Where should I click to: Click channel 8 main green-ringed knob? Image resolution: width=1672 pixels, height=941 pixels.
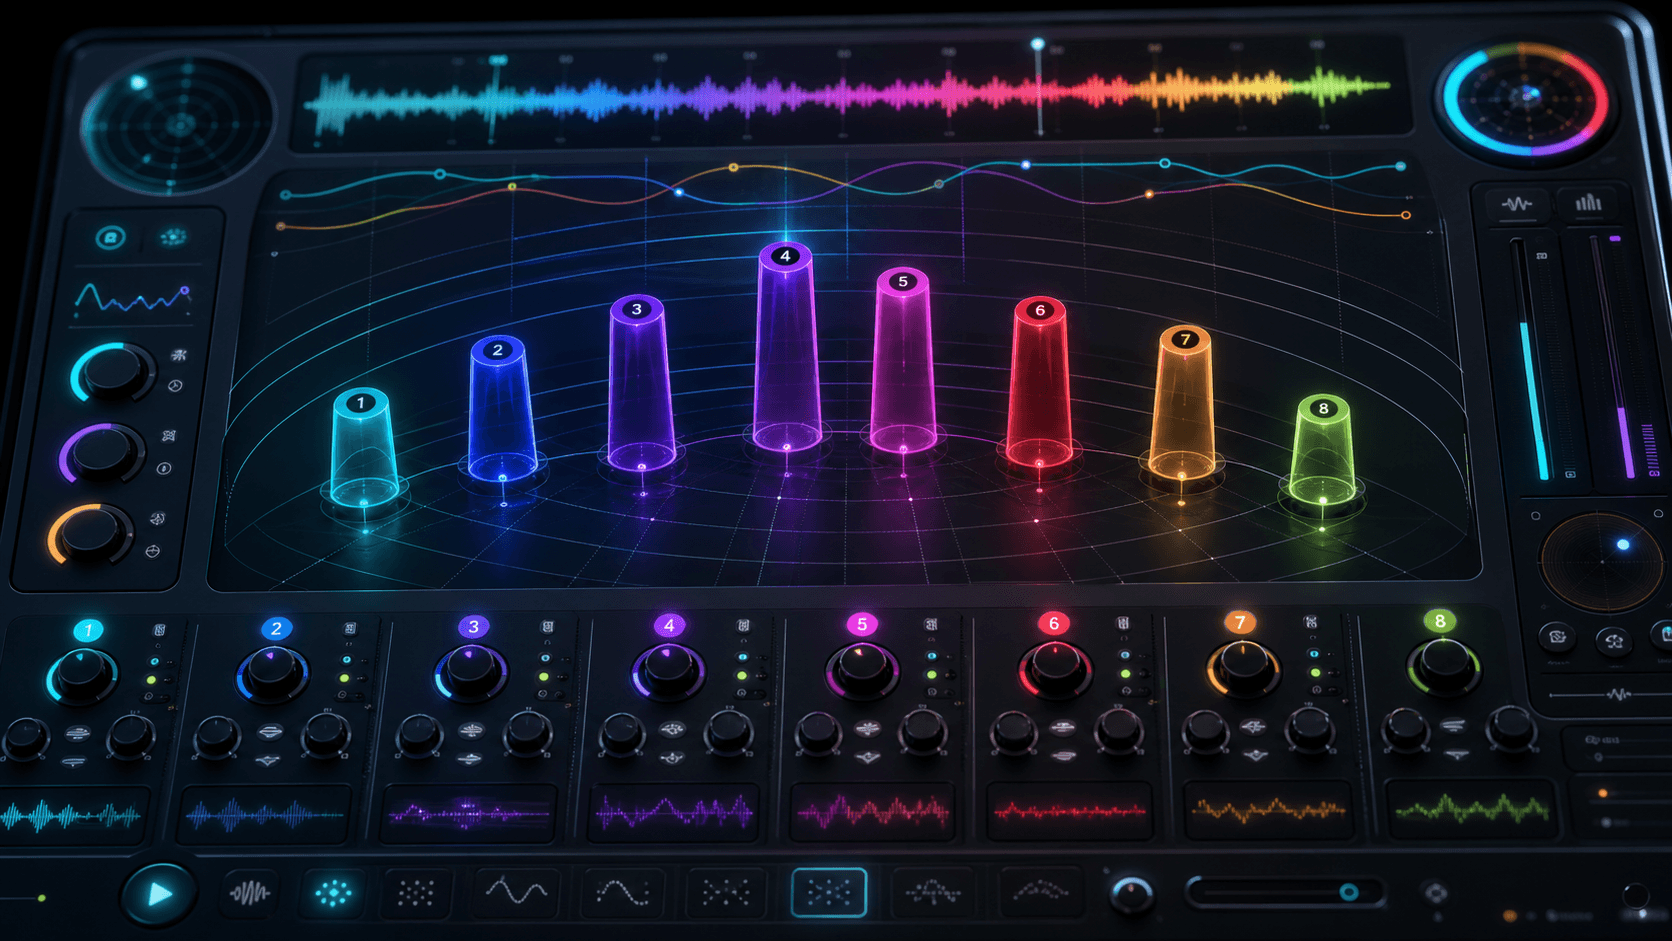[1444, 666]
